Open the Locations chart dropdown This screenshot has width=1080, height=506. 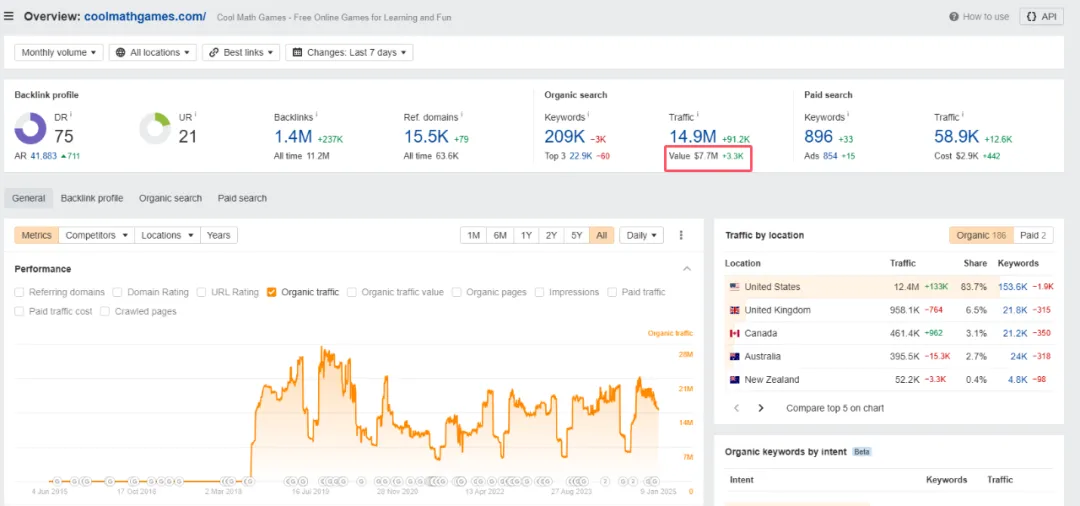click(167, 235)
